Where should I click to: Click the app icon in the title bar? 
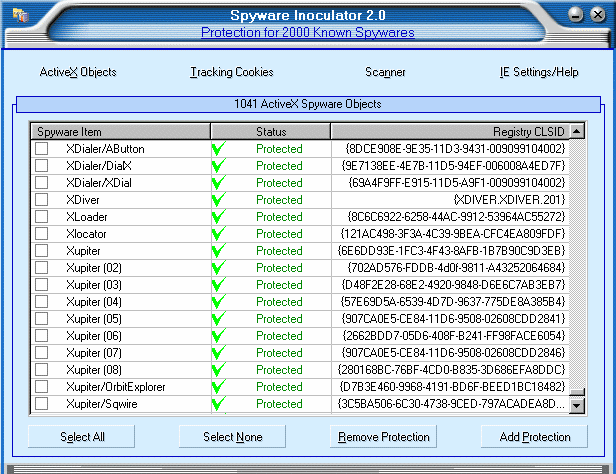pos(20,15)
